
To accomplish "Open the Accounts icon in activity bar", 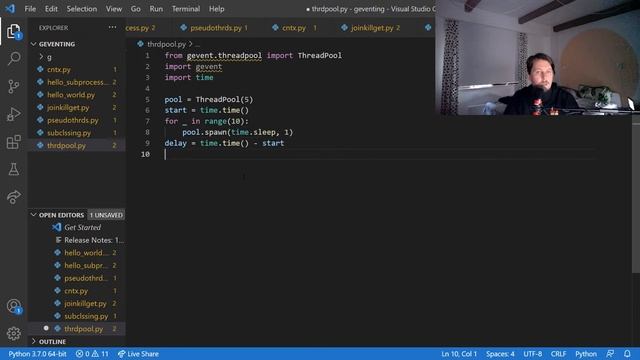I will click(x=13, y=306).
